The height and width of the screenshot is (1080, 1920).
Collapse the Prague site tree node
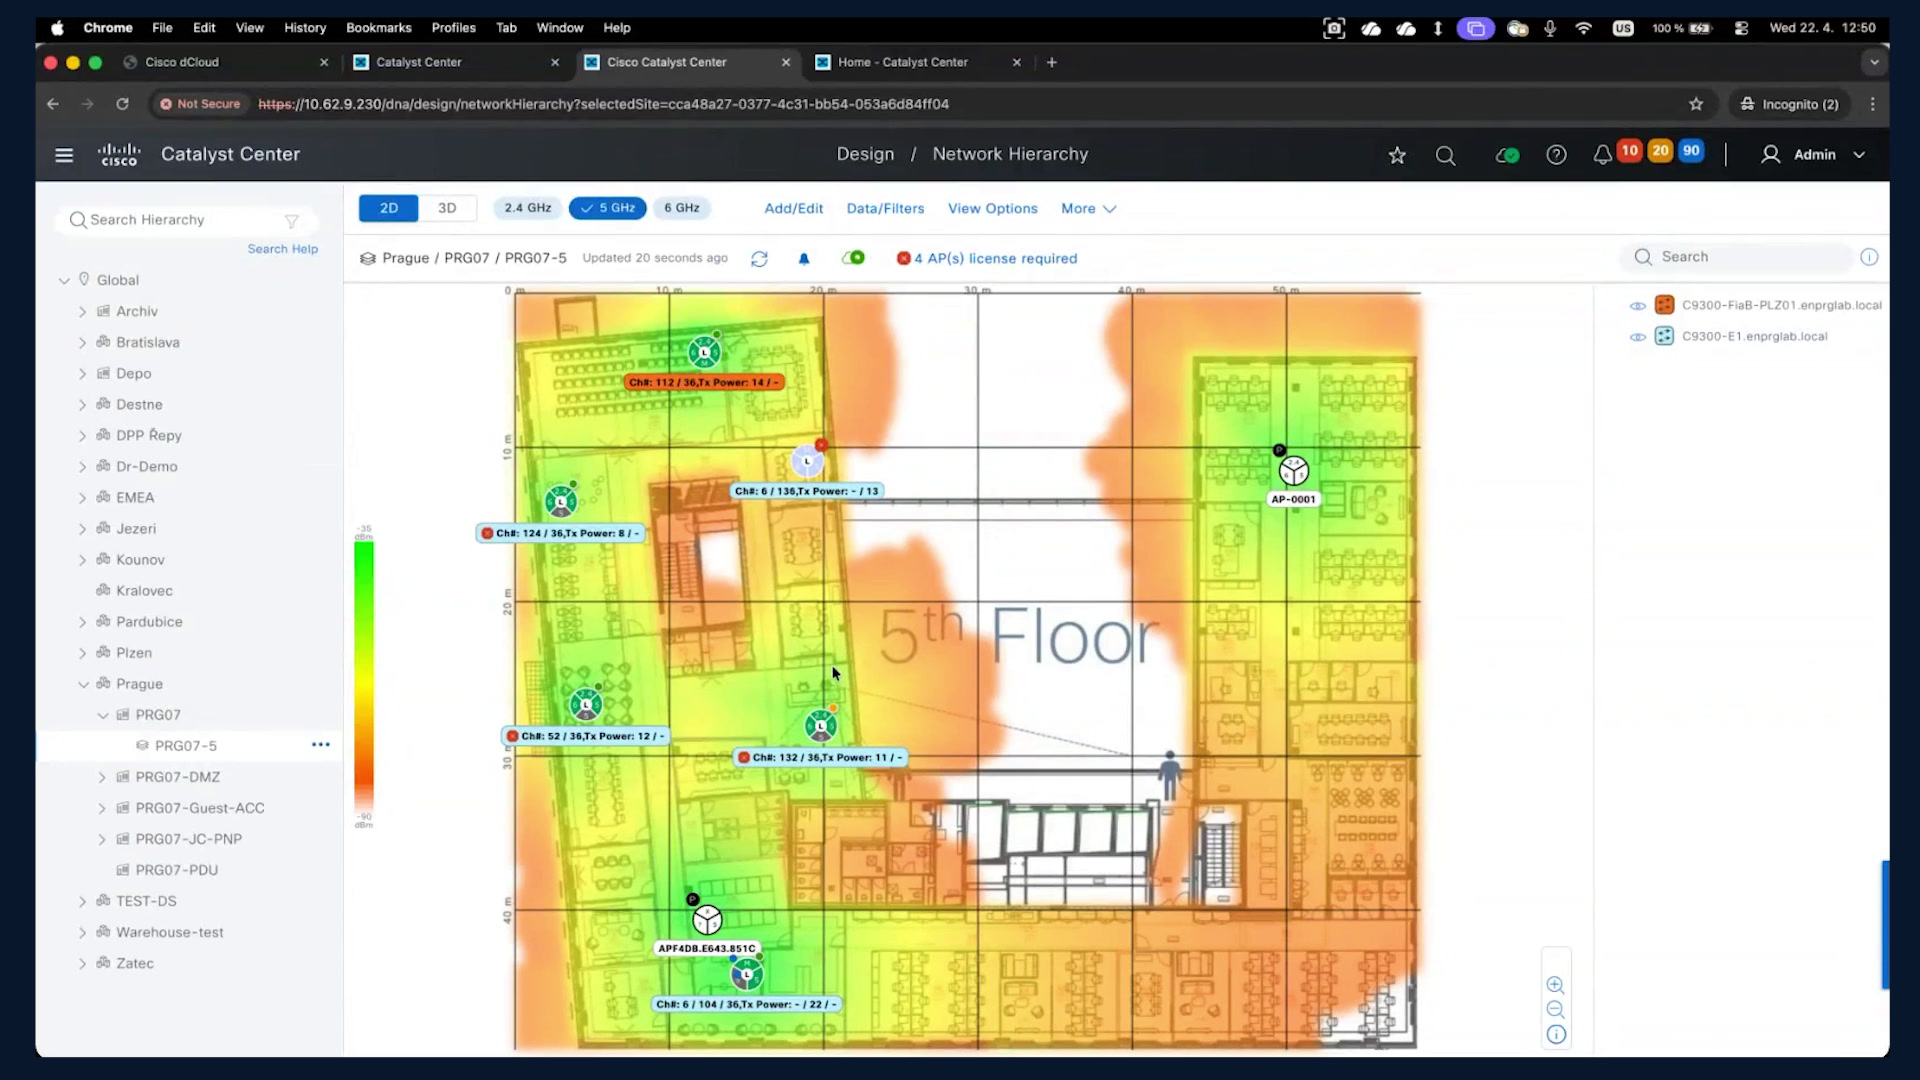pos(84,684)
